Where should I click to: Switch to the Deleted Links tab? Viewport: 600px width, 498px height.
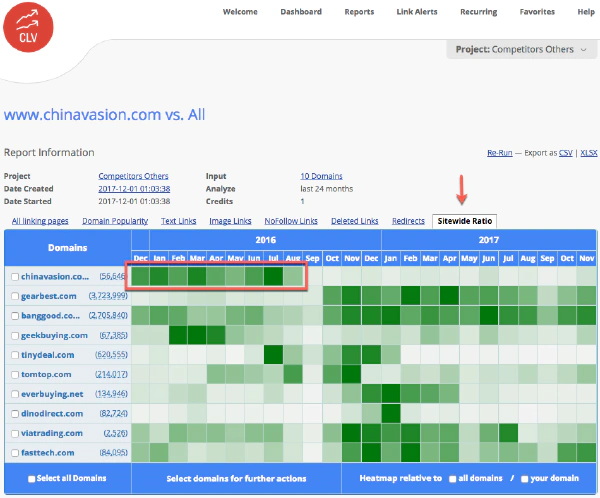[355, 221]
